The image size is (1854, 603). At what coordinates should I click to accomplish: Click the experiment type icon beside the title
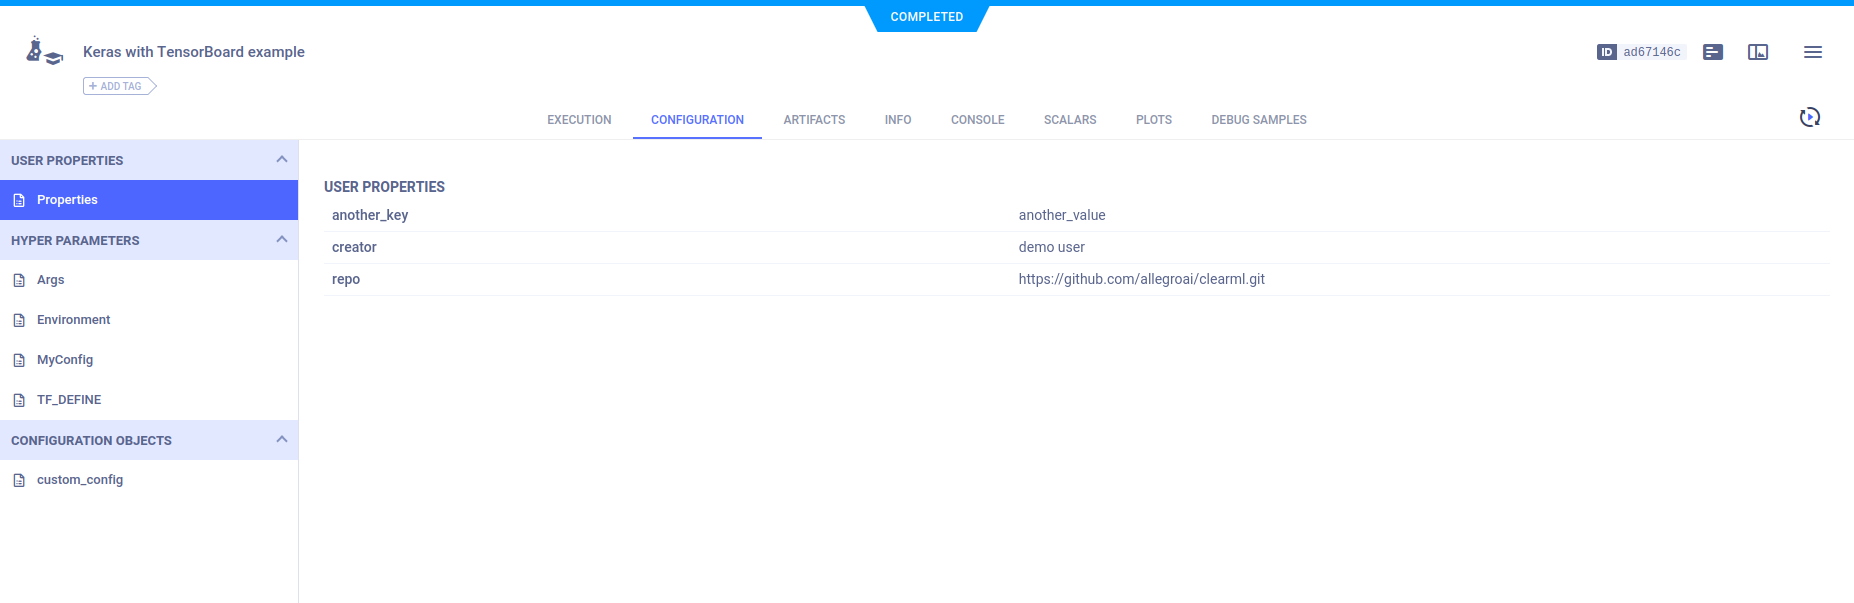tap(43, 52)
